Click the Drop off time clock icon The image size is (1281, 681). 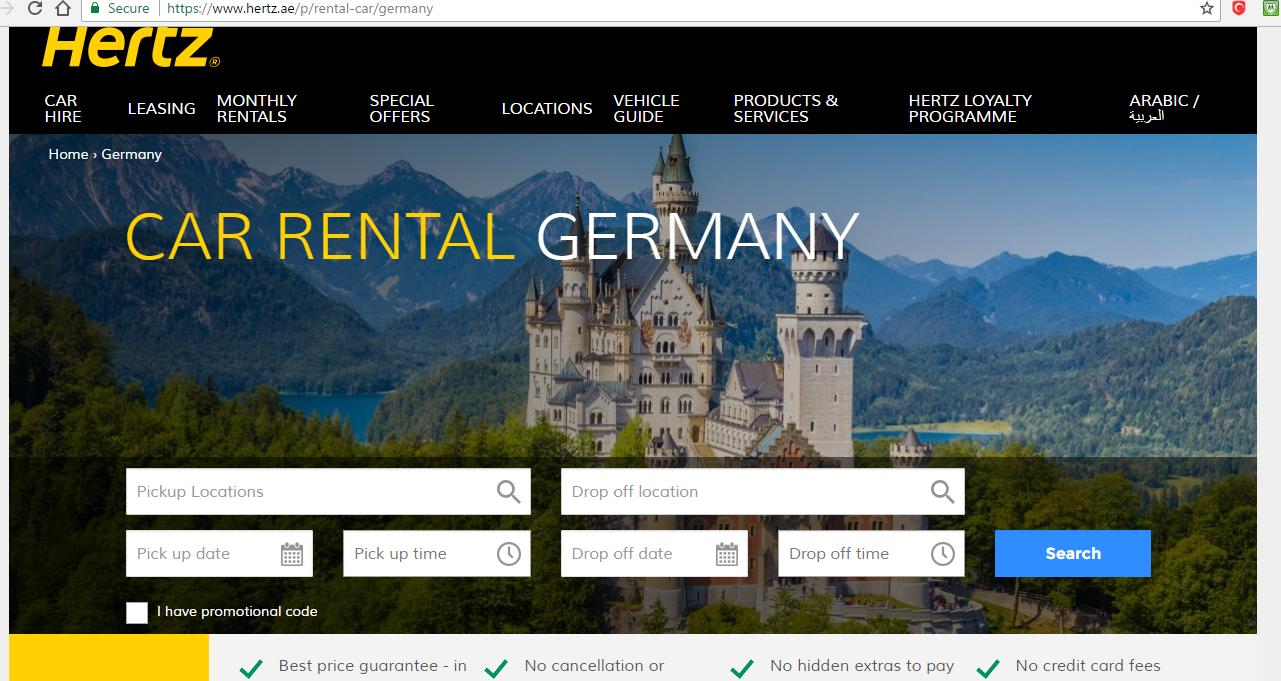point(942,554)
